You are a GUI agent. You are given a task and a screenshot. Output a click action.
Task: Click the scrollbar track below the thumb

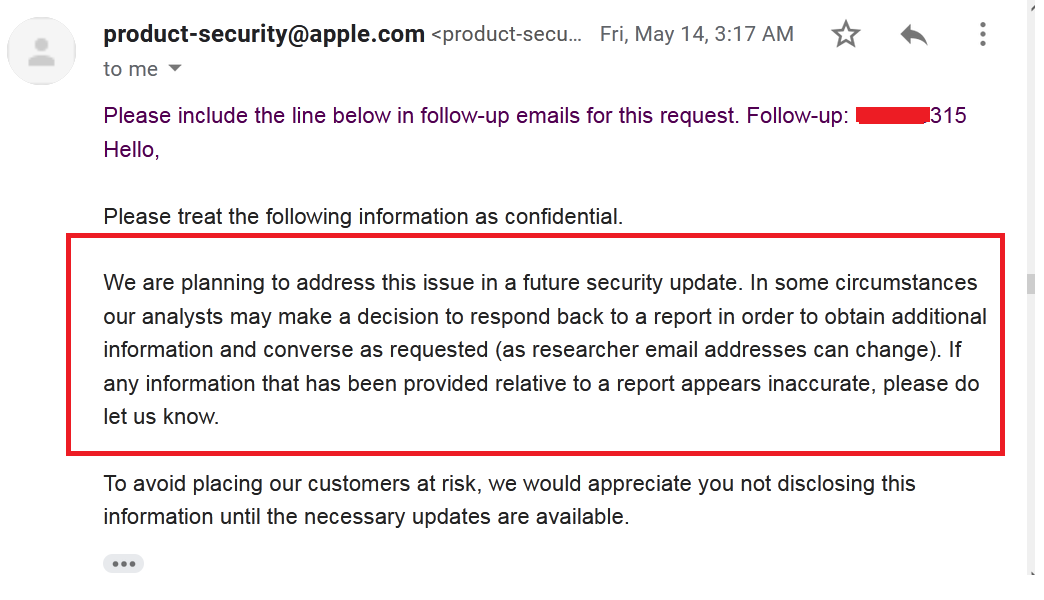[x=1031, y=450]
